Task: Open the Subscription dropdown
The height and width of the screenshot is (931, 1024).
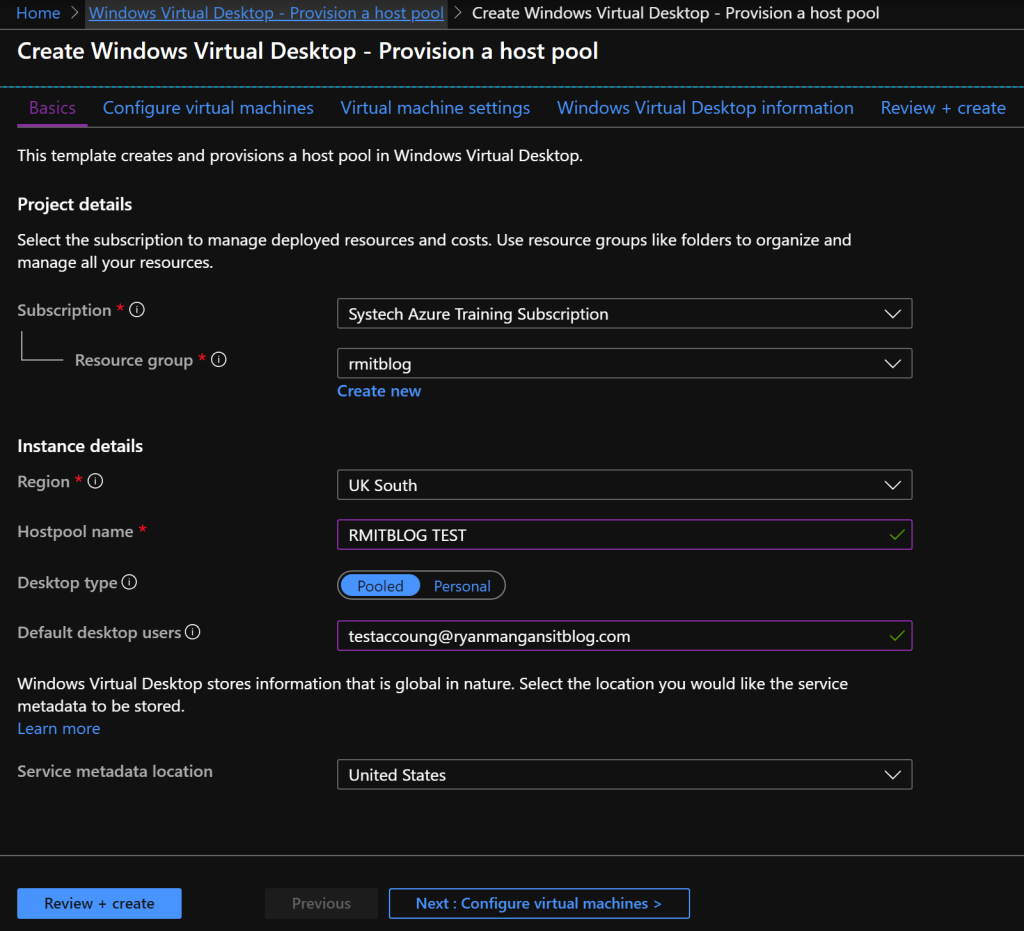Action: pos(624,313)
